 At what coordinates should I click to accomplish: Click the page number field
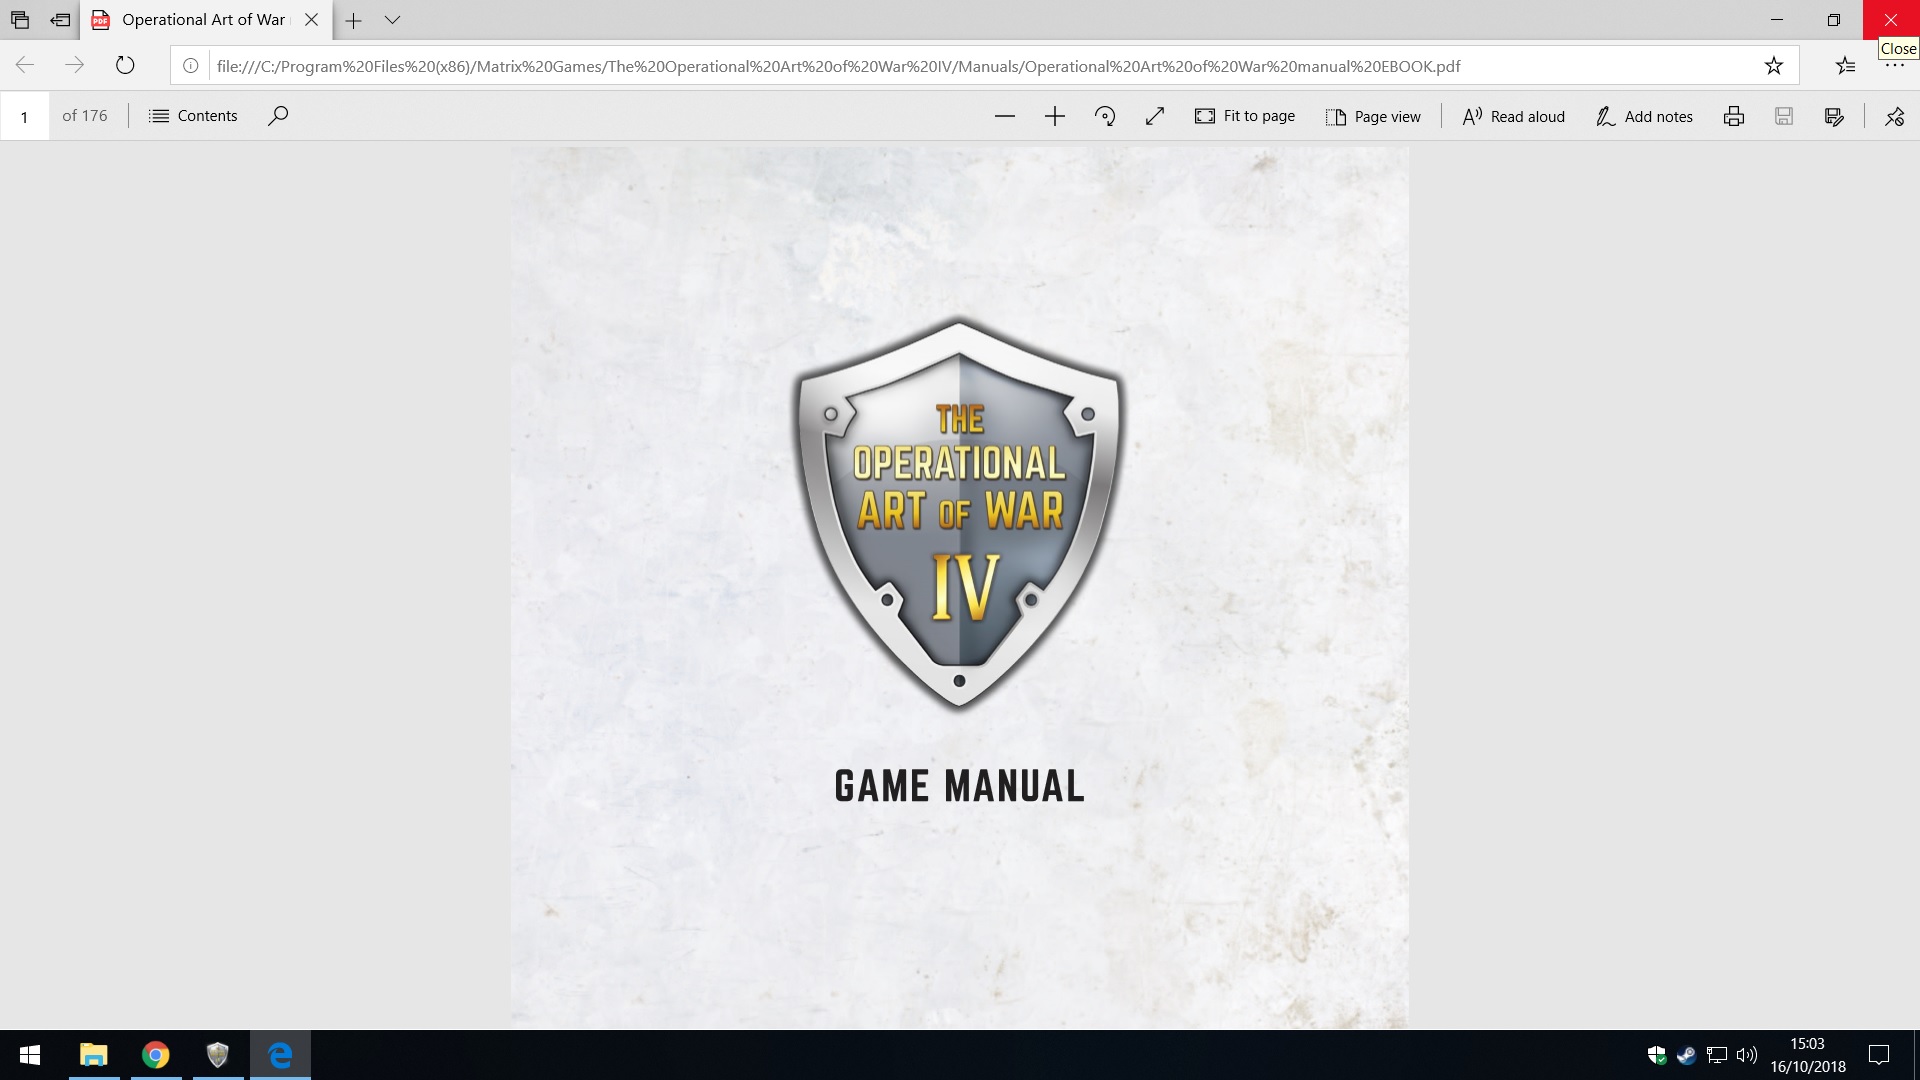coord(25,116)
